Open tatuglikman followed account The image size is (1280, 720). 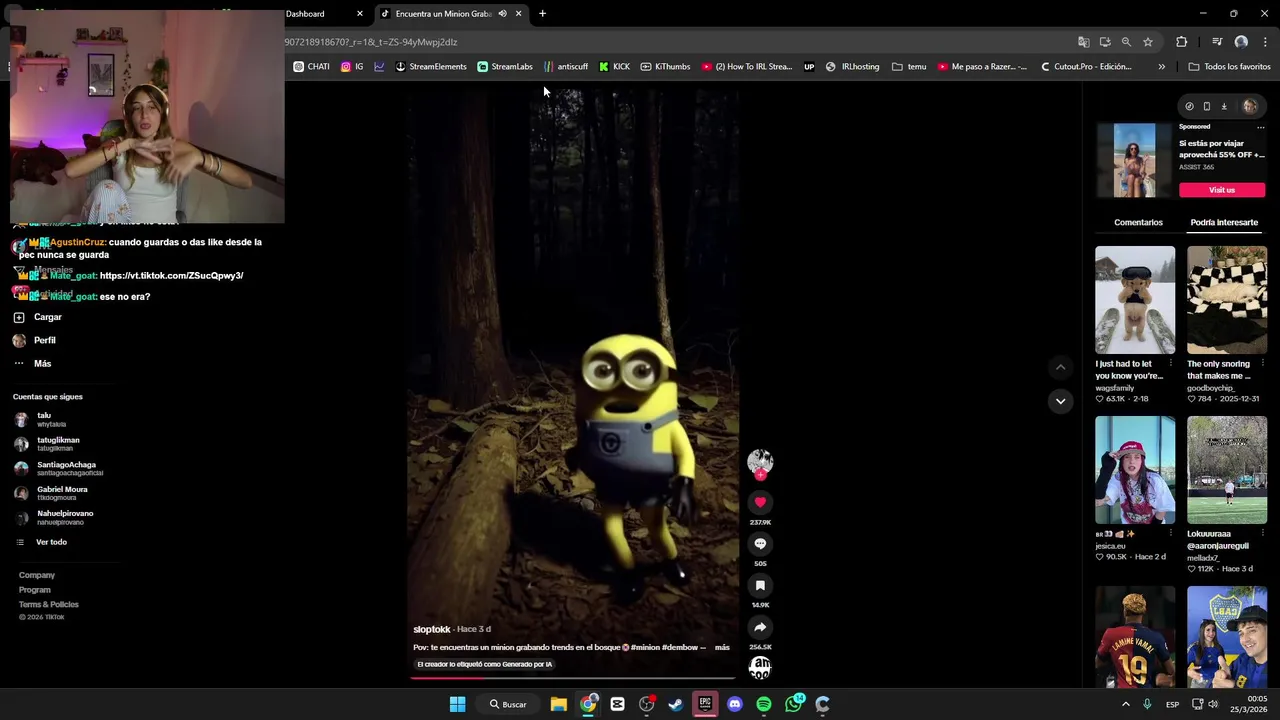coord(58,444)
